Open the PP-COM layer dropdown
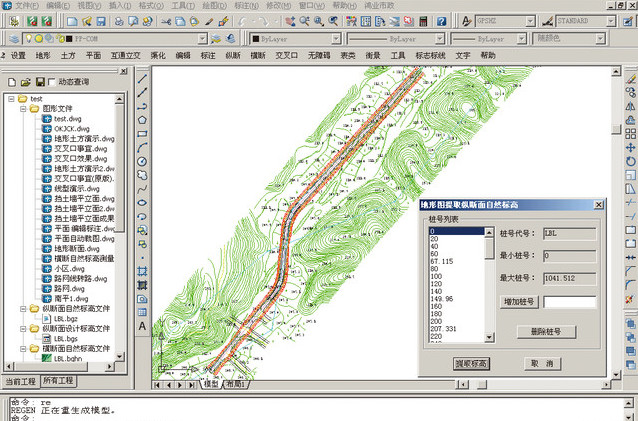Screen dimensions: 638x421 [x=202, y=39]
